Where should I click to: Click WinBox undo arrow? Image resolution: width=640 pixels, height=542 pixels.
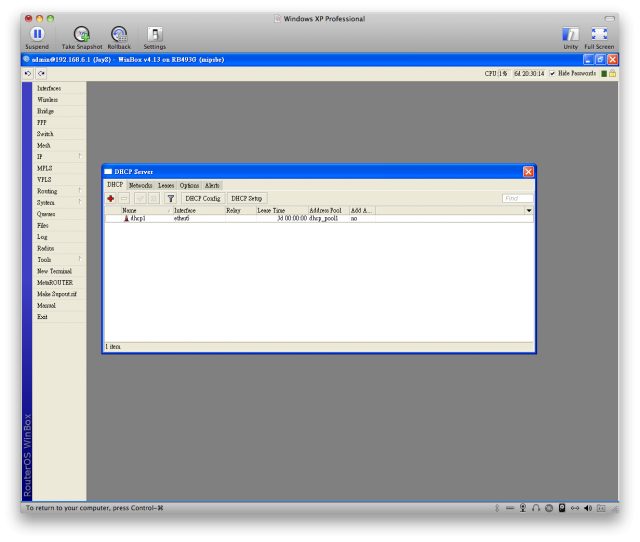coord(28,73)
